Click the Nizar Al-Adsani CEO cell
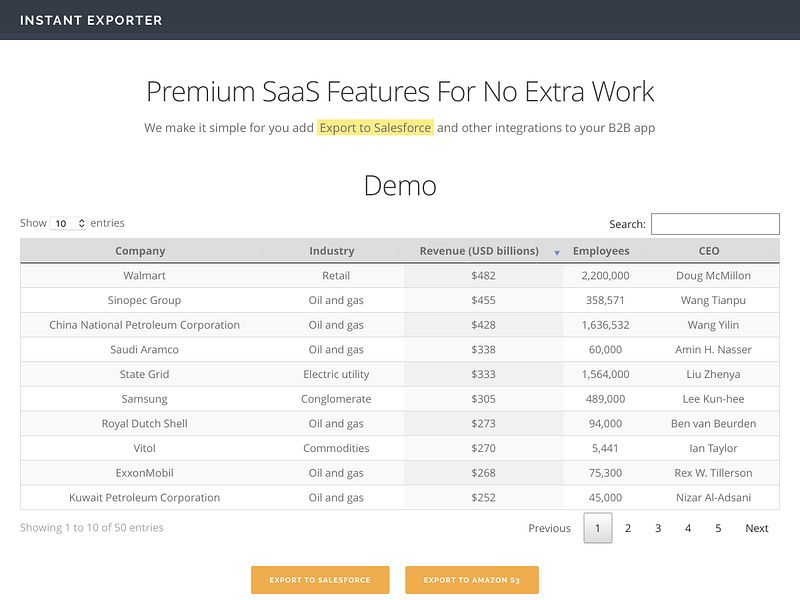The image size is (800, 600). (713, 497)
